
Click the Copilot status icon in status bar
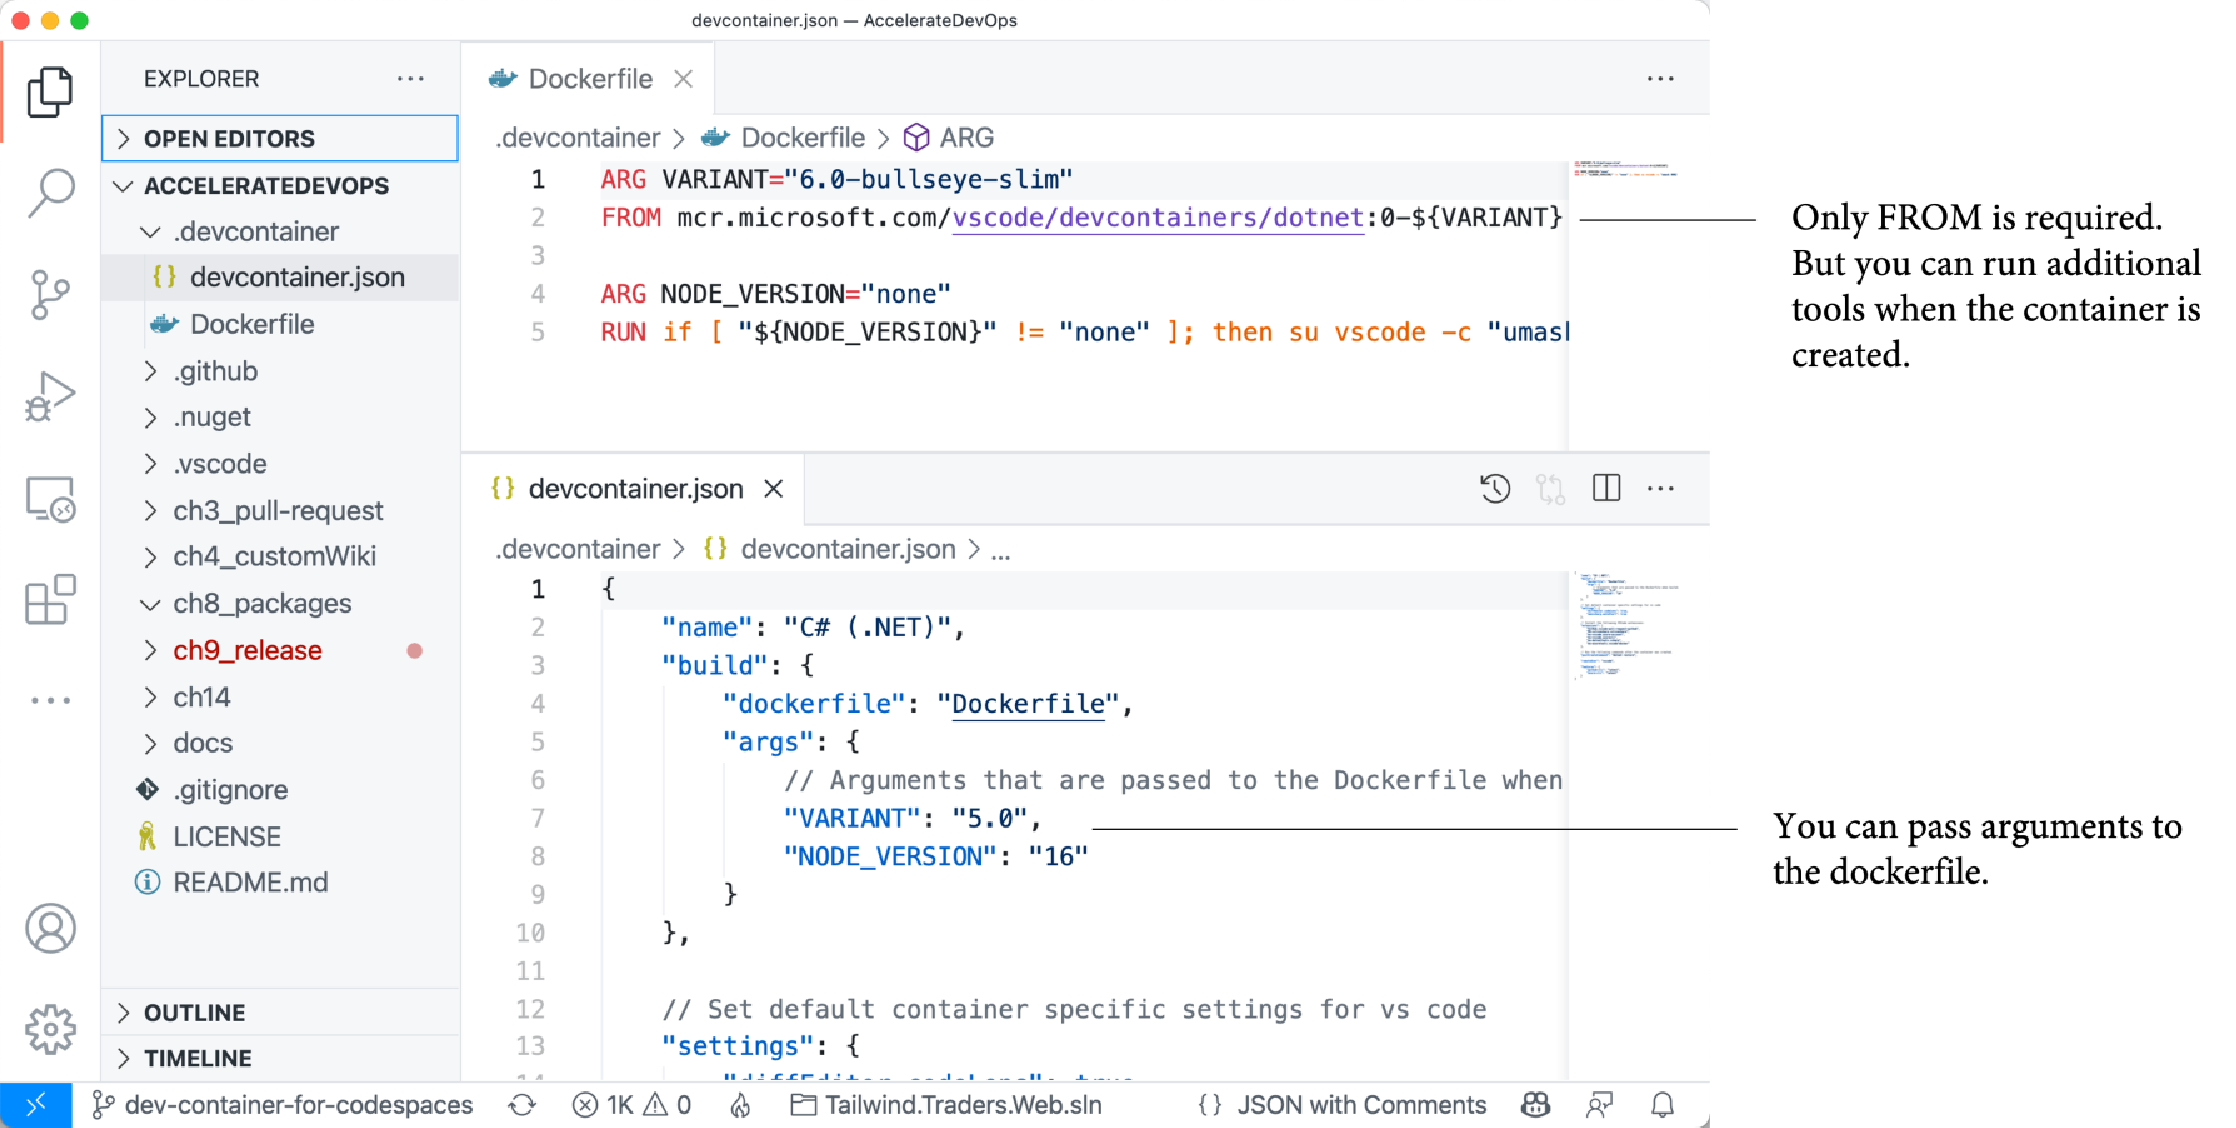click(x=1535, y=1105)
